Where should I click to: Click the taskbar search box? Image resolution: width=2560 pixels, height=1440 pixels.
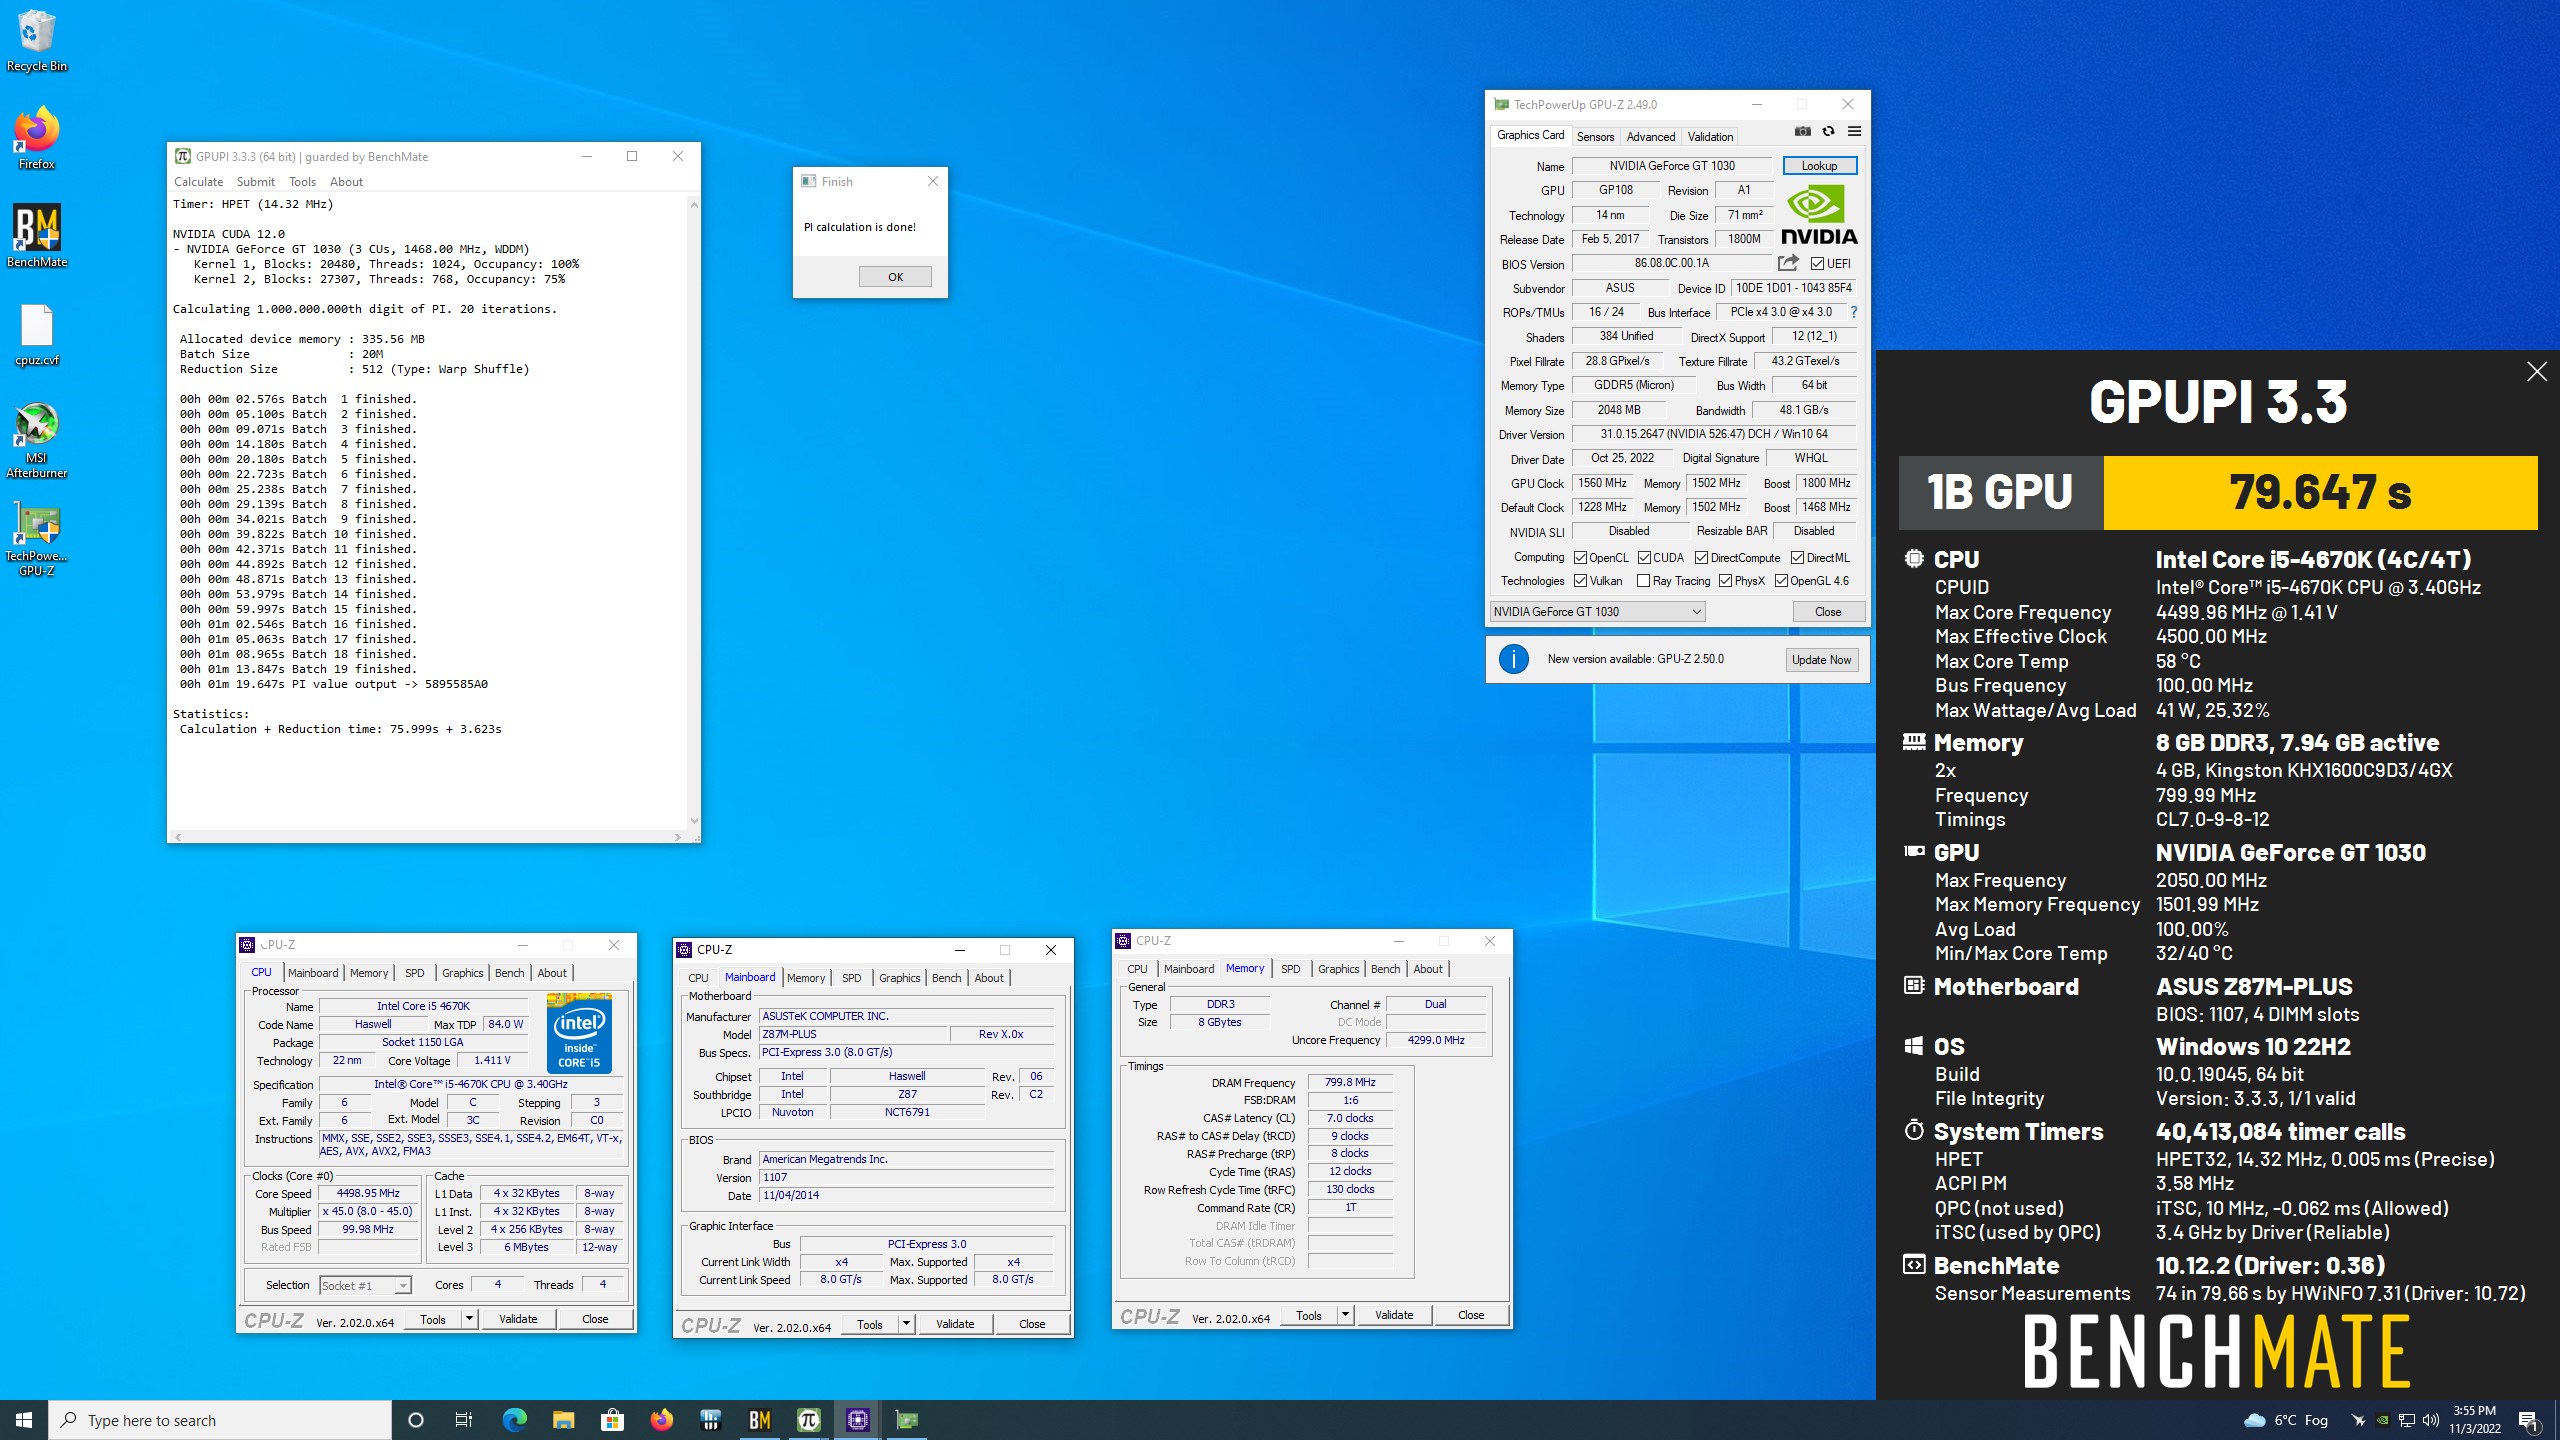(x=220, y=1420)
